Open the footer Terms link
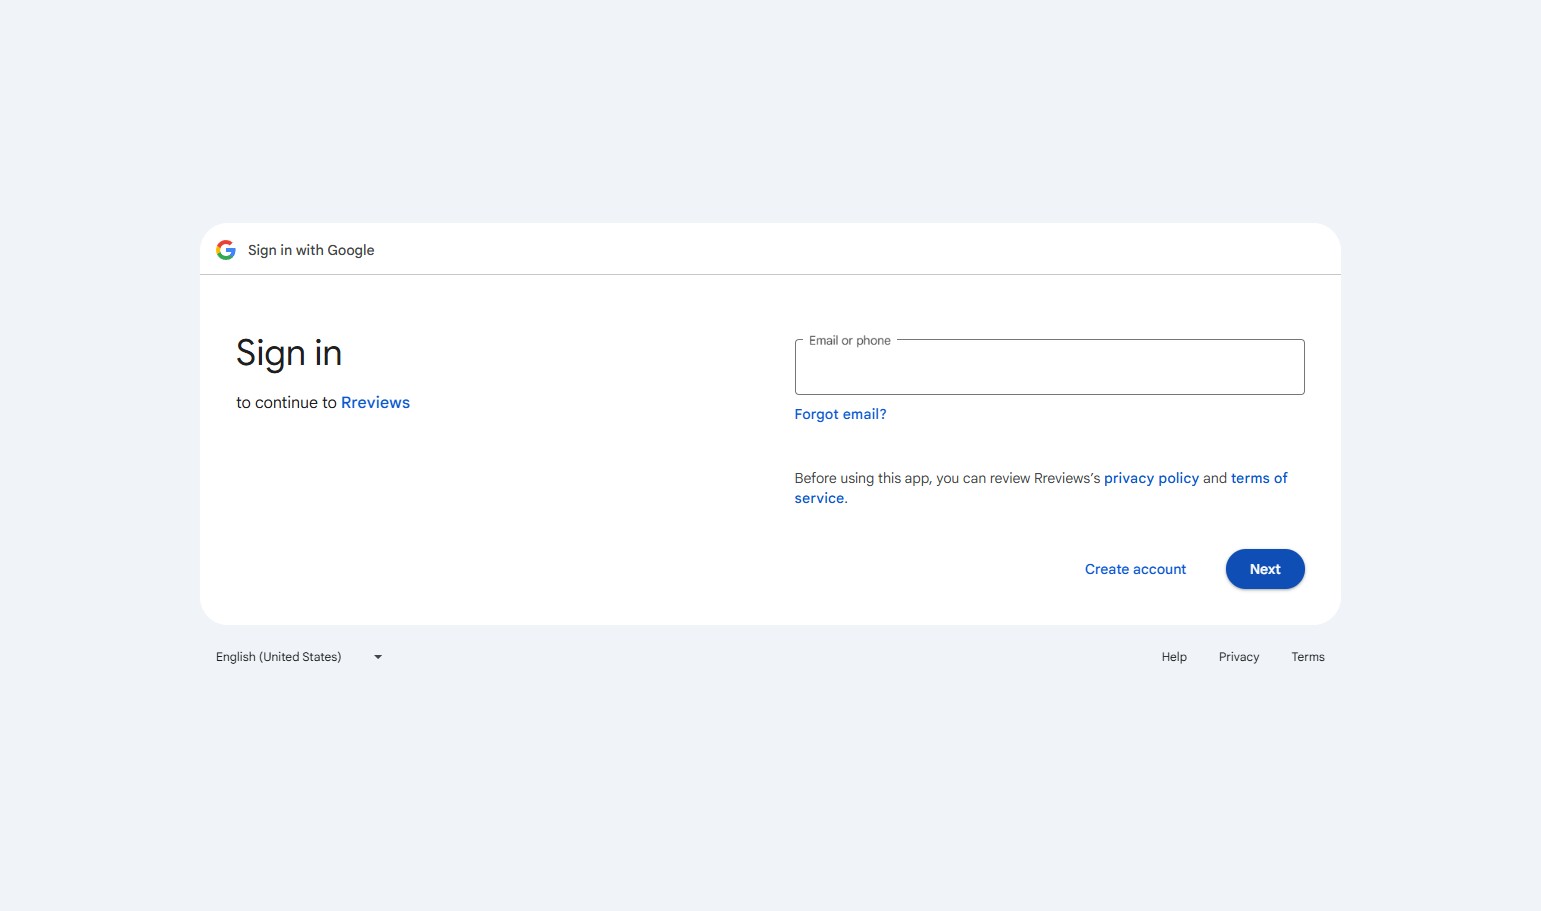The image size is (1541, 911). pos(1307,657)
